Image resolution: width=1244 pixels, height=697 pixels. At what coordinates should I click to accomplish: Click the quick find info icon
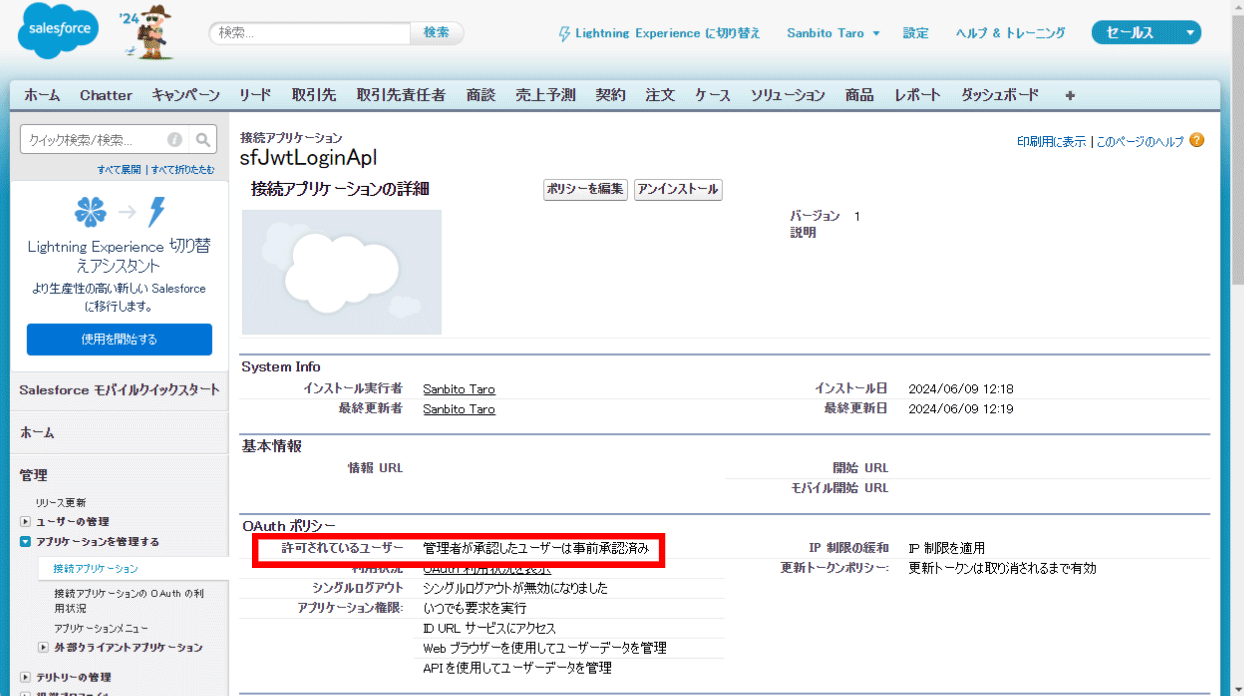(174, 140)
